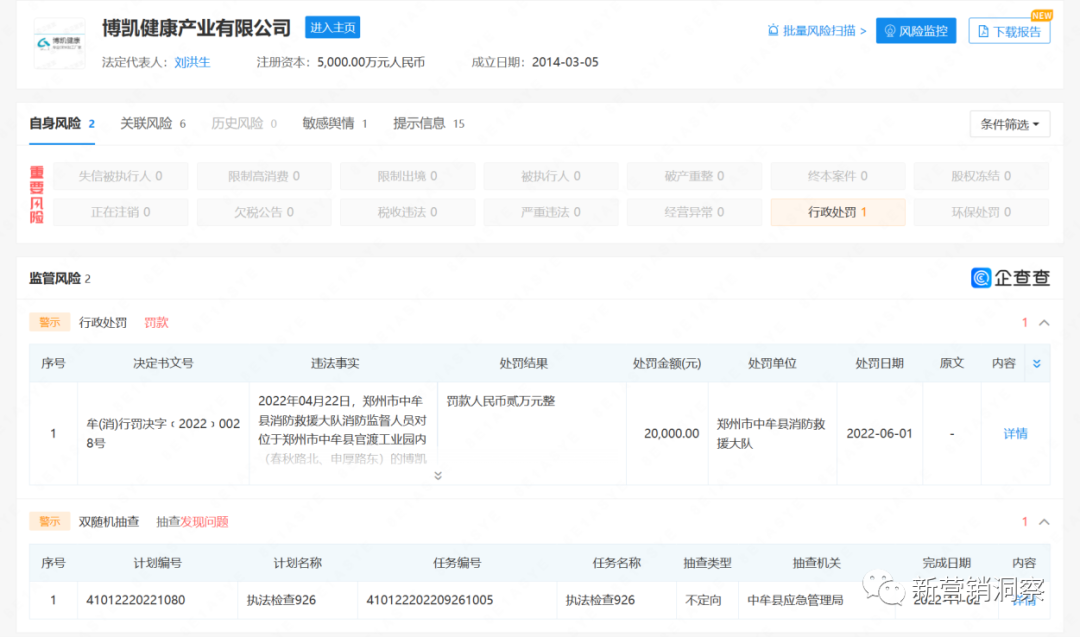This screenshot has height=637, width=1080.
Task: Select the 自身风险 tab
Action: pyautogui.click(x=62, y=124)
